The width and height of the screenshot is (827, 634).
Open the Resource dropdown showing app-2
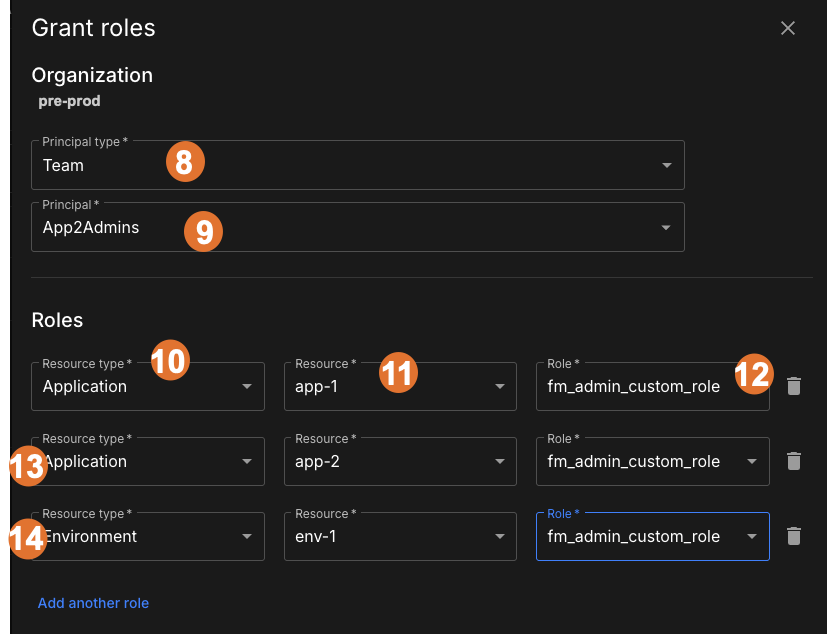(x=500, y=461)
